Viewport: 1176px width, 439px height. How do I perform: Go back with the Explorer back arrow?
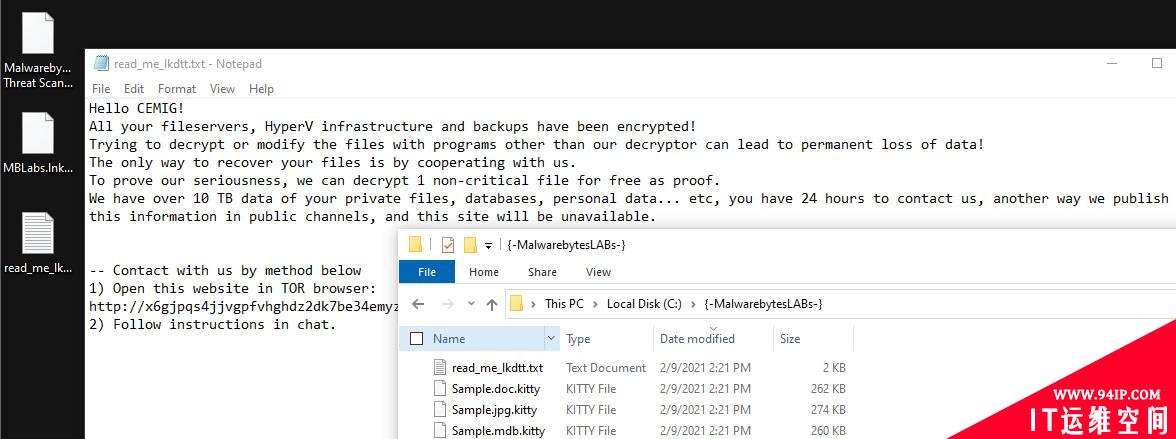pos(418,304)
